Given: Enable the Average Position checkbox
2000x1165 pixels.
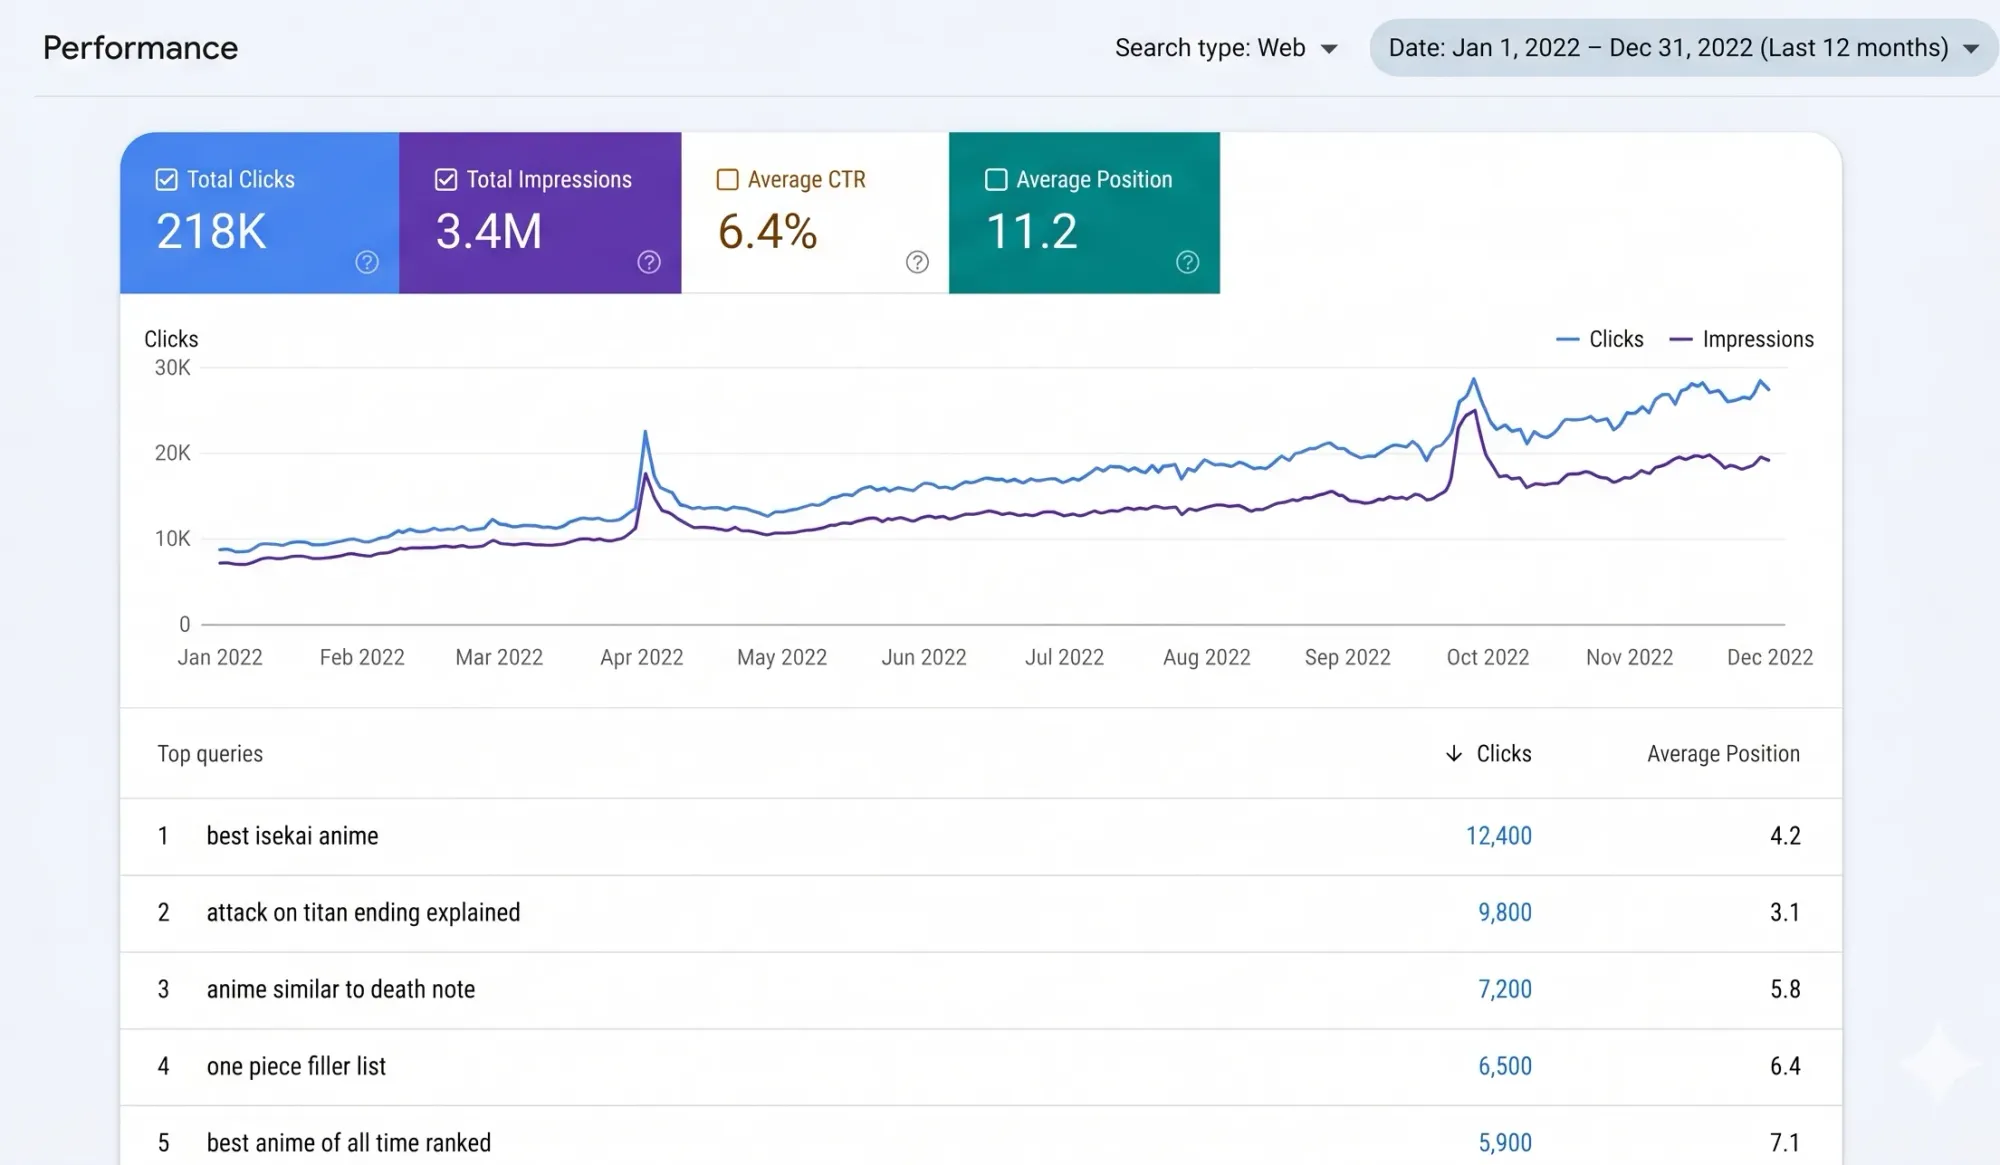Looking at the screenshot, I should coord(996,180).
